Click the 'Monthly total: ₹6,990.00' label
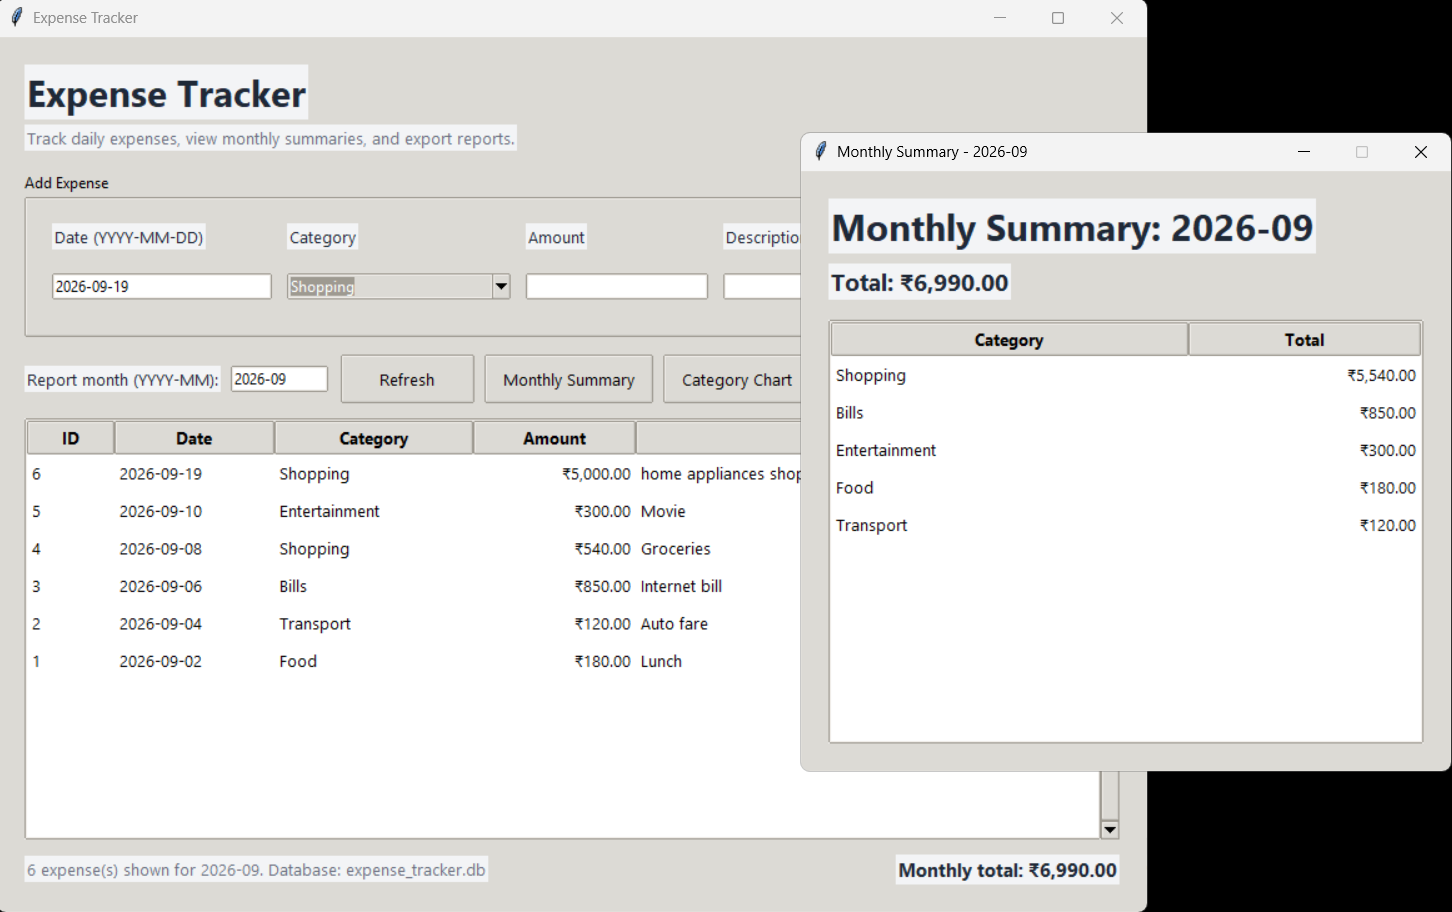The height and width of the screenshot is (912, 1452). pyautogui.click(x=1007, y=870)
